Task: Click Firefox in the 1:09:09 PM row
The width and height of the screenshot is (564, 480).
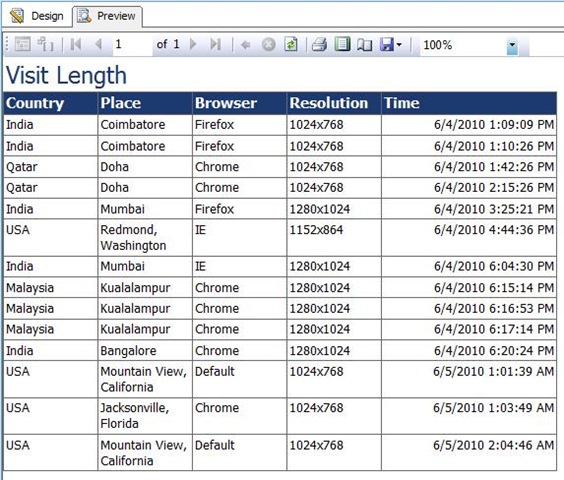Action: tap(240, 125)
